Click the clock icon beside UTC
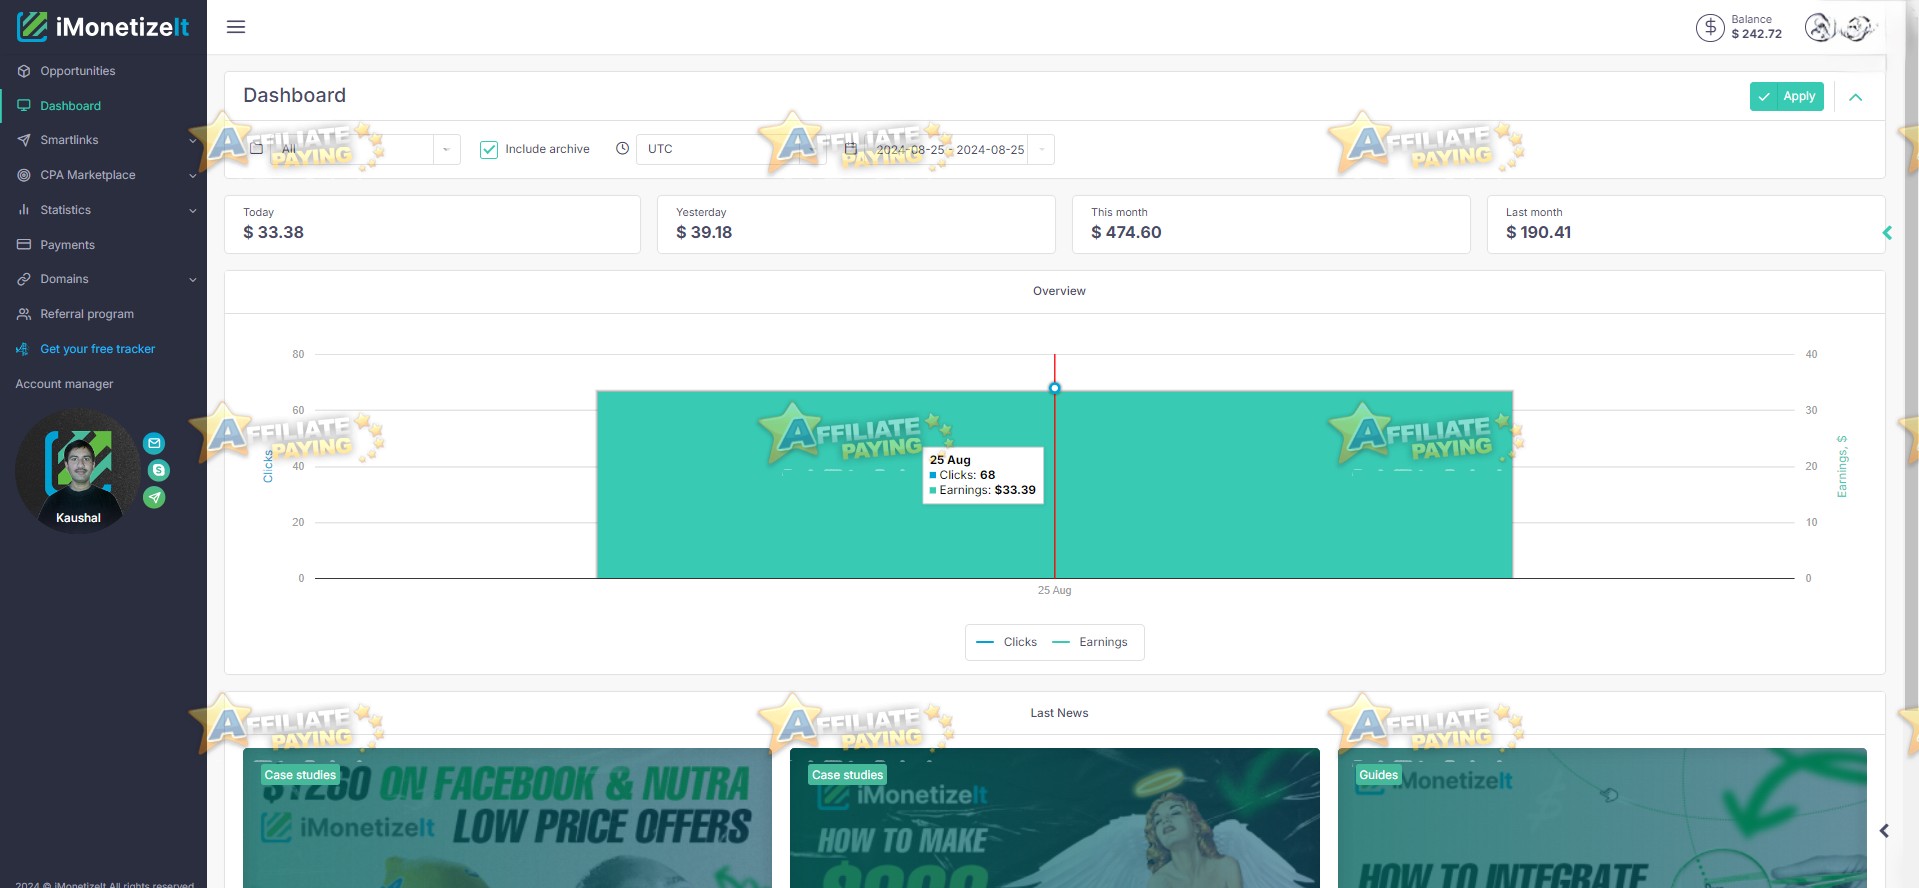The width and height of the screenshot is (1919, 888). coord(622,148)
